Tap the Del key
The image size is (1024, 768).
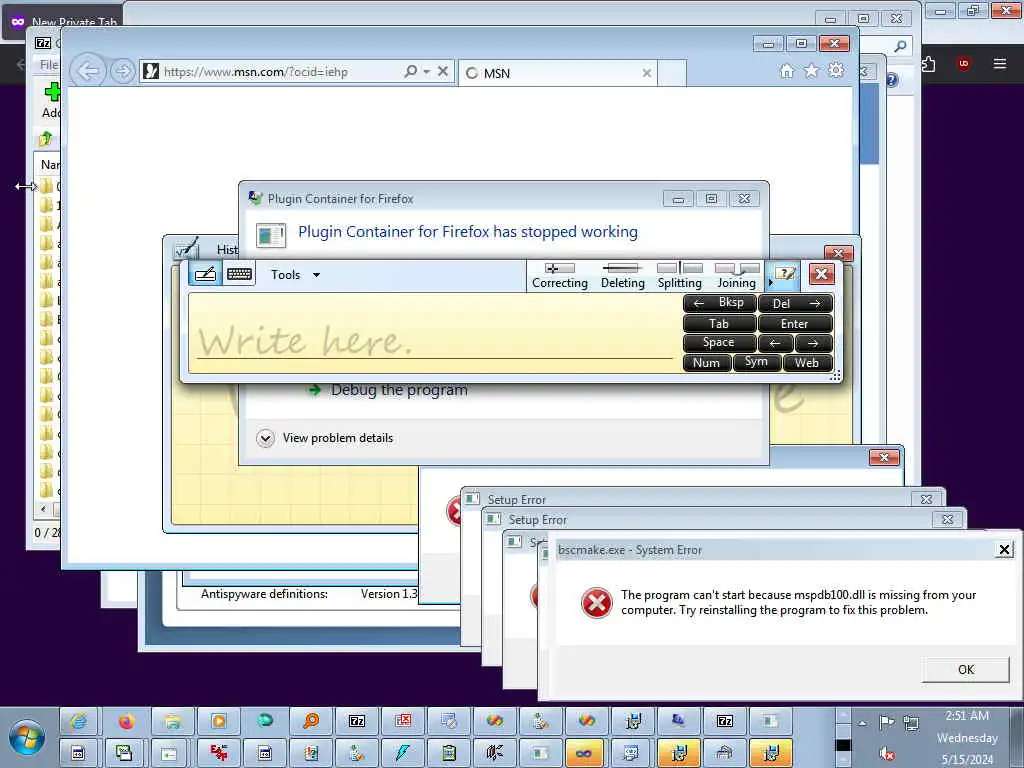795,303
